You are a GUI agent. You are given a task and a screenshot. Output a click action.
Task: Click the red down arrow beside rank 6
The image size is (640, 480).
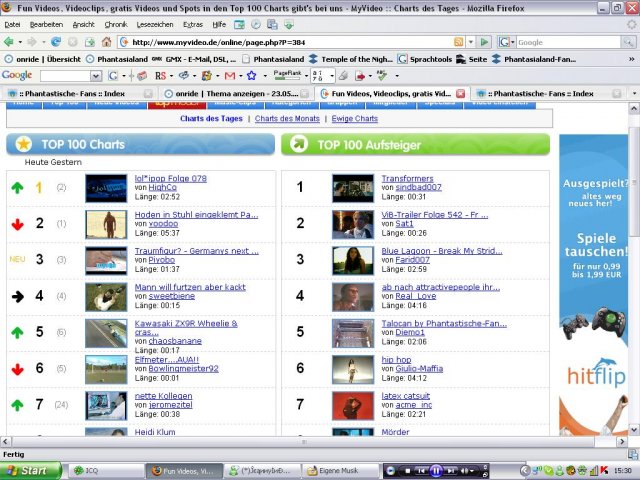point(17,369)
